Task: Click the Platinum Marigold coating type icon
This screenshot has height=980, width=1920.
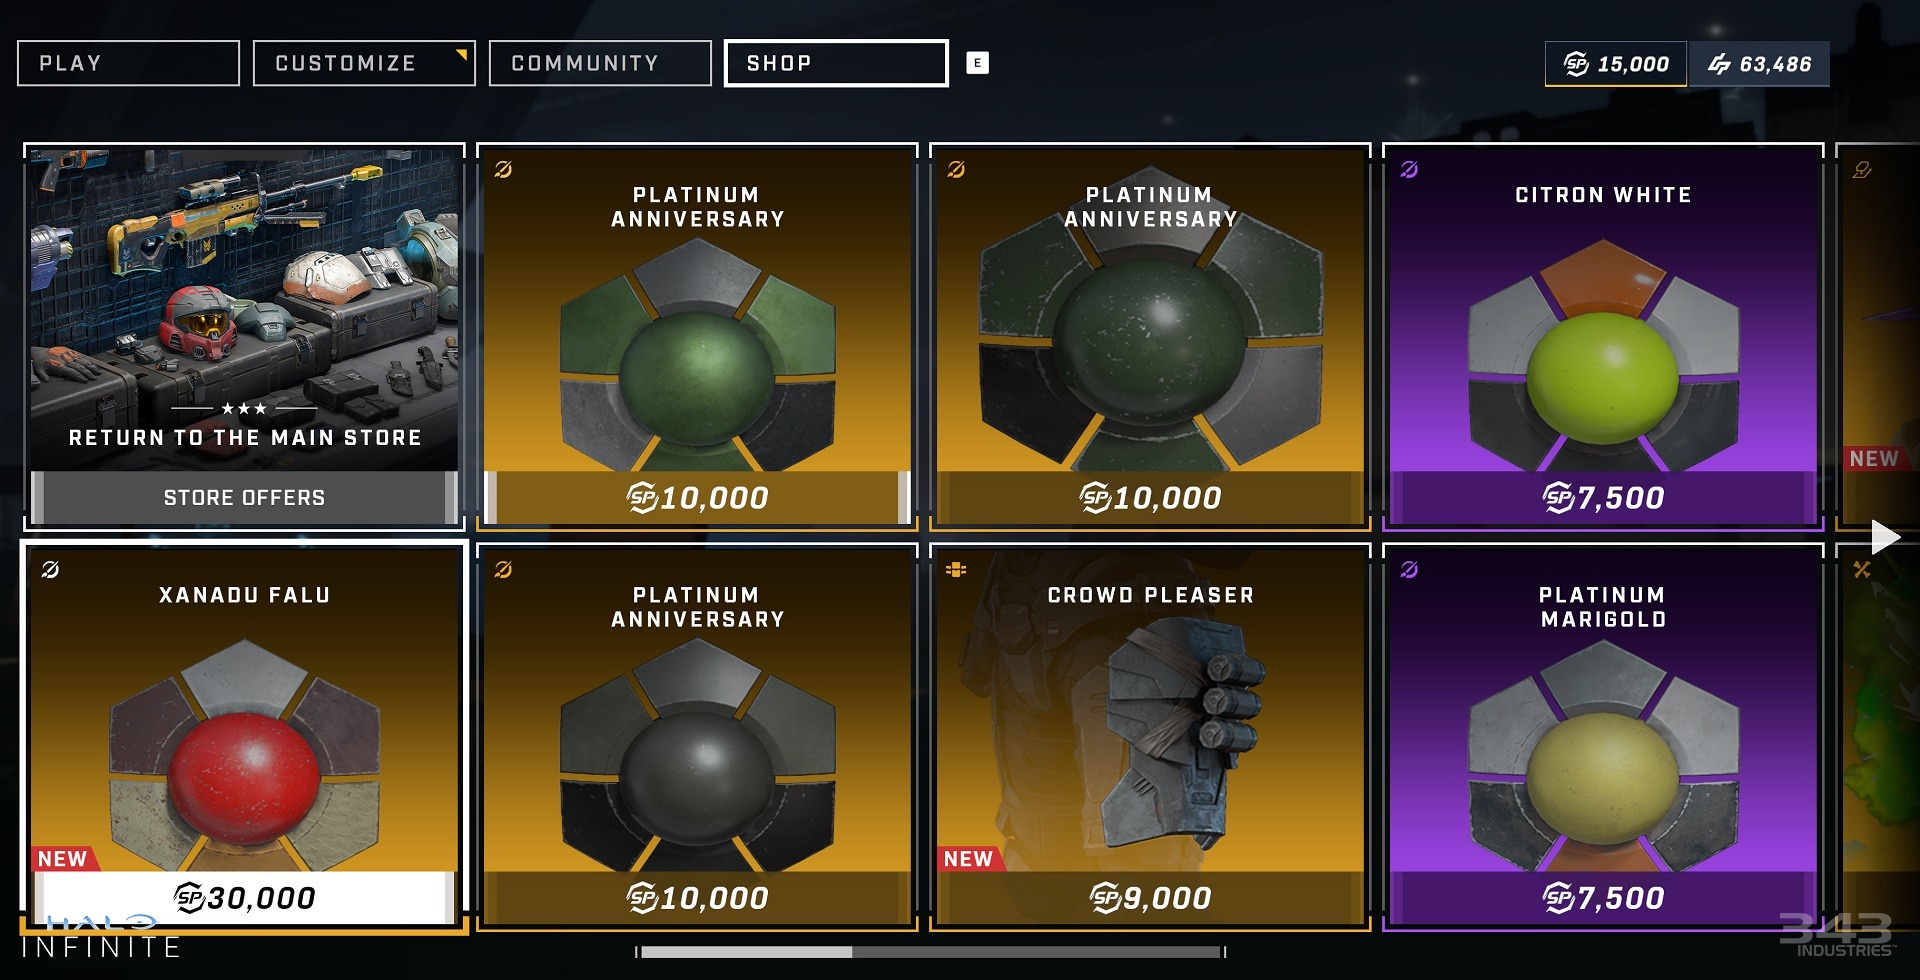Action: 1409,569
